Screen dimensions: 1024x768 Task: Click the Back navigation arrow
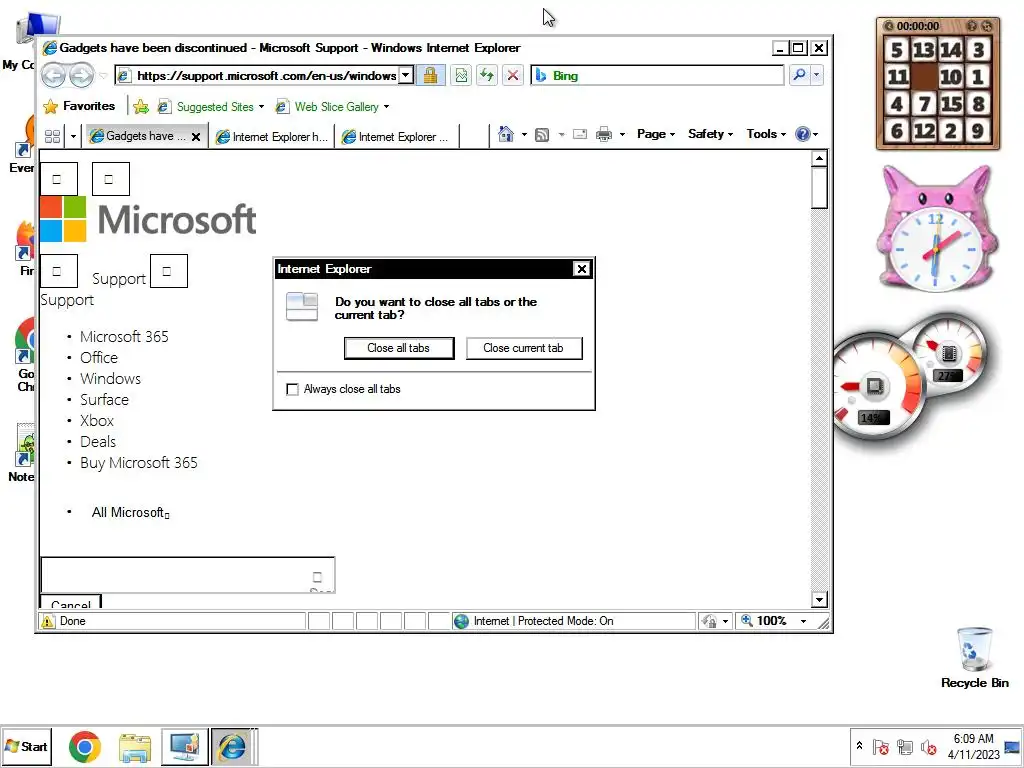coord(54,76)
